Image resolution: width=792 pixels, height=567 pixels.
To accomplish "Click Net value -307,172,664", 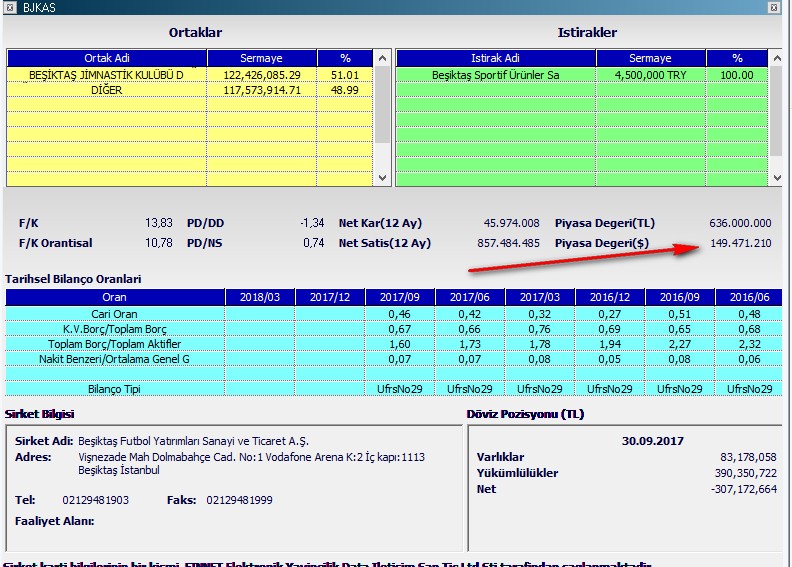I will point(744,489).
